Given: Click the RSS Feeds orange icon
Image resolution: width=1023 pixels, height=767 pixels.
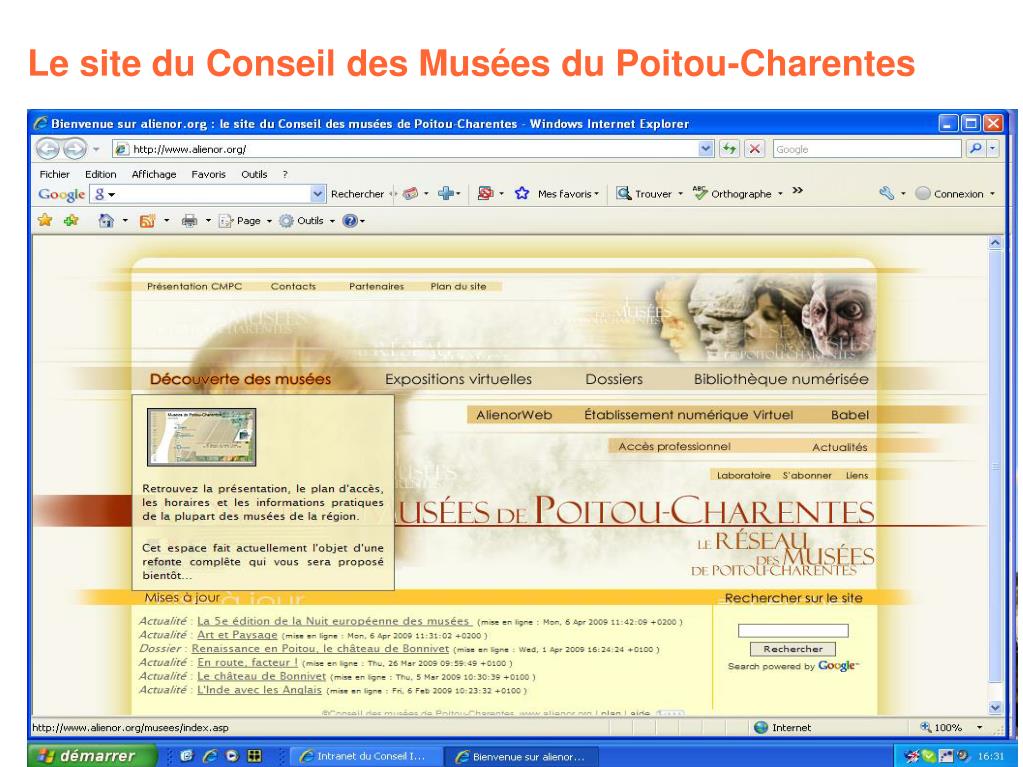Looking at the screenshot, I should pyautogui.click(x=147, y=221).
